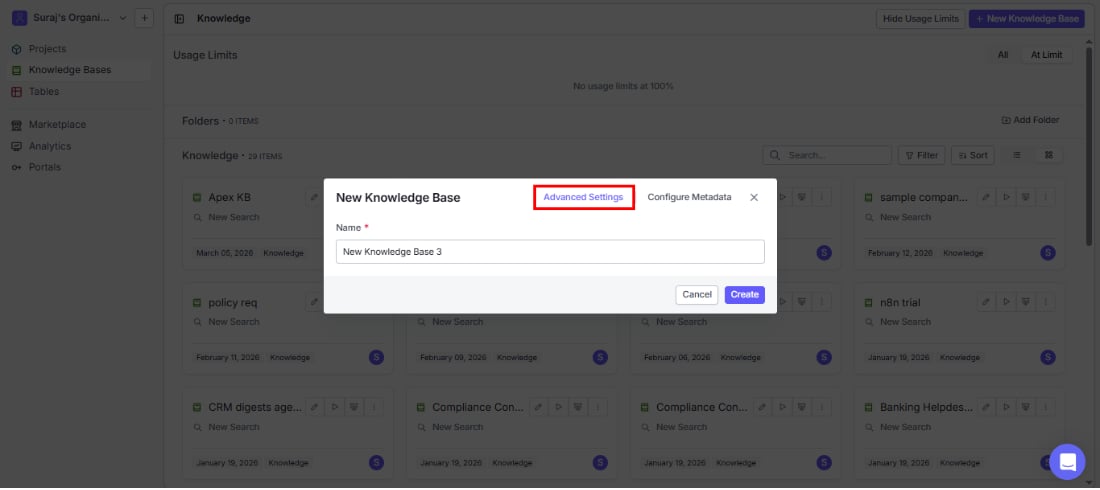
Task: Click the Name input field
Action: 550,251
